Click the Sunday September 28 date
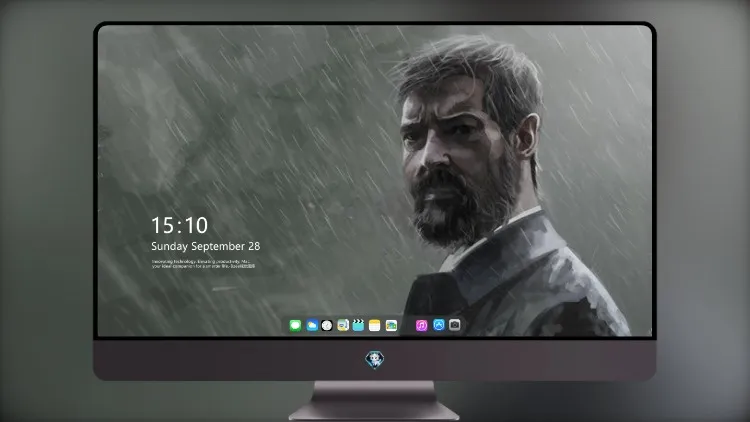The height and width of the screenshot is (422, 750). 206,246
